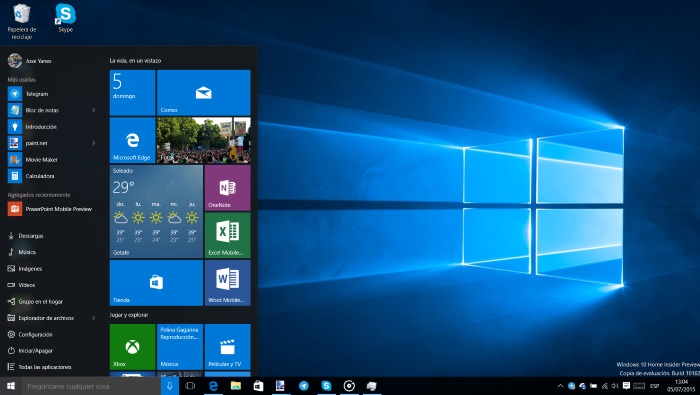Click the 'Jugar y explorar' group header
The width and height of the screenshot is (700, 395).
tap(129, 315)
